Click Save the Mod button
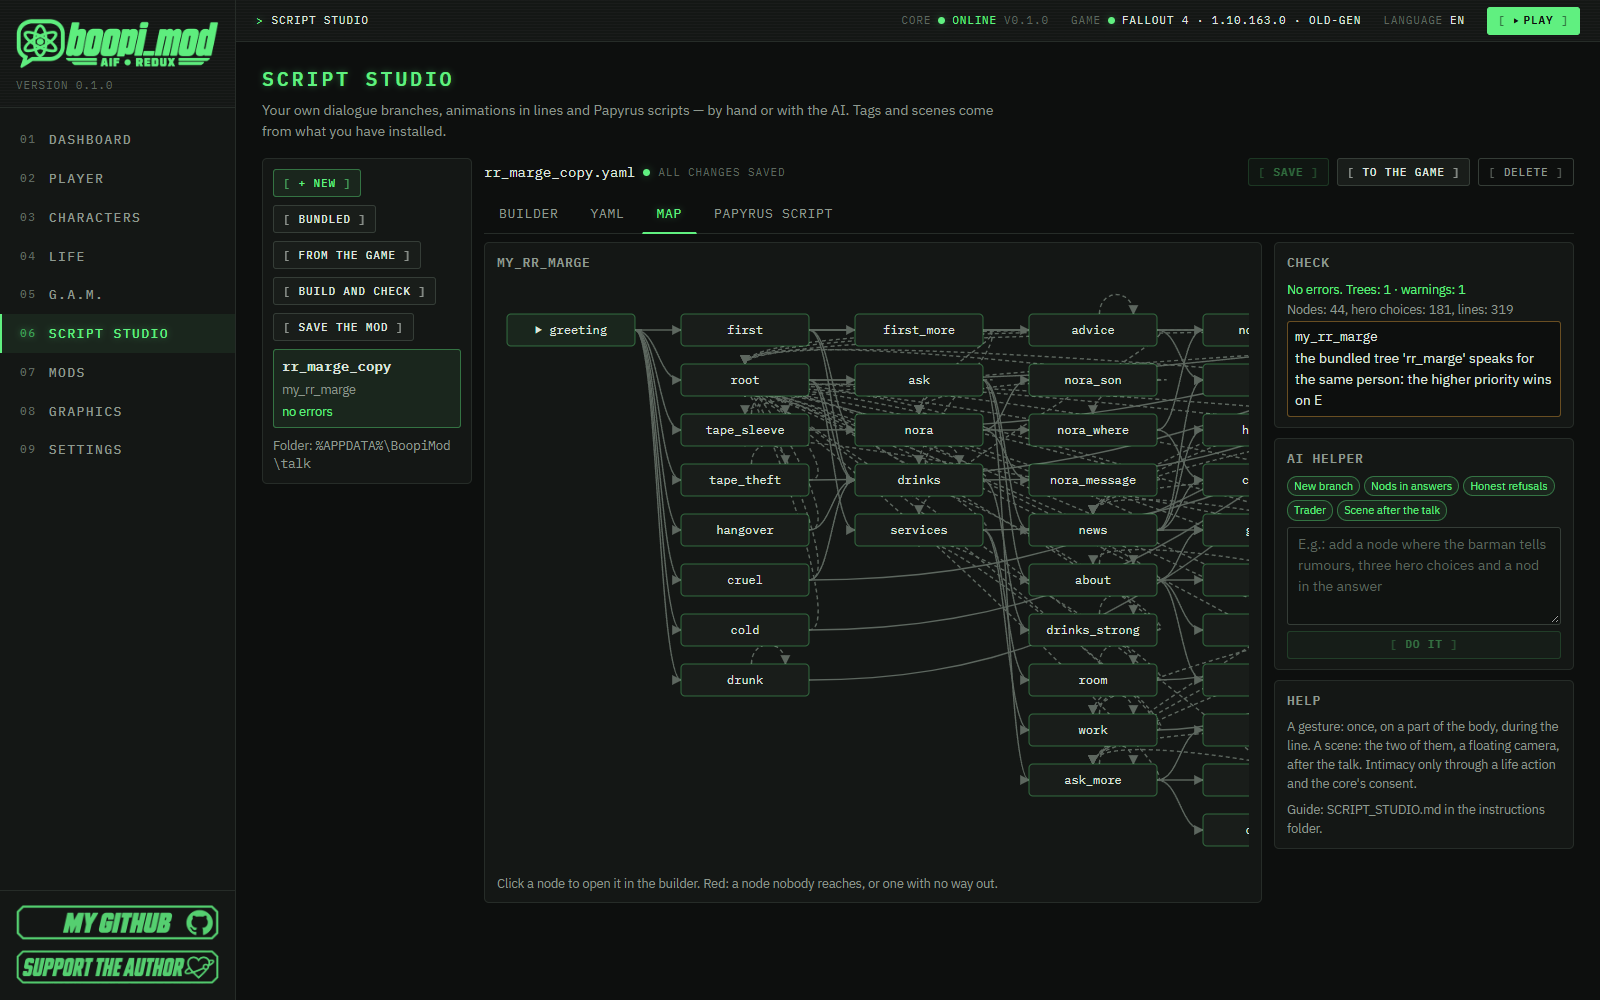Image resolution: width=1600 pixels, height=1000 pixels. (343, 327)
